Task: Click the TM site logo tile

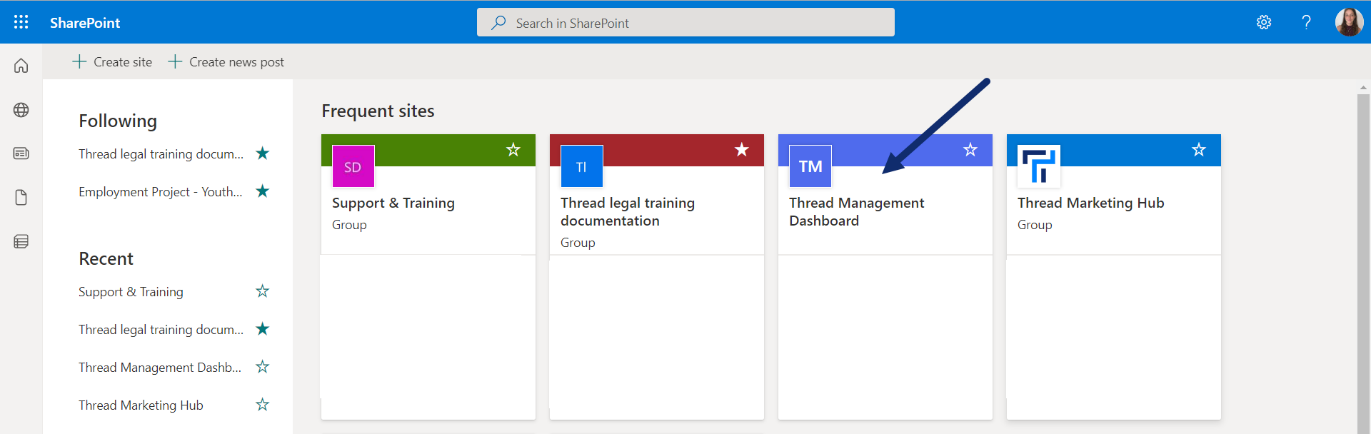Action: pyautogui.click(x=810, y=166)
